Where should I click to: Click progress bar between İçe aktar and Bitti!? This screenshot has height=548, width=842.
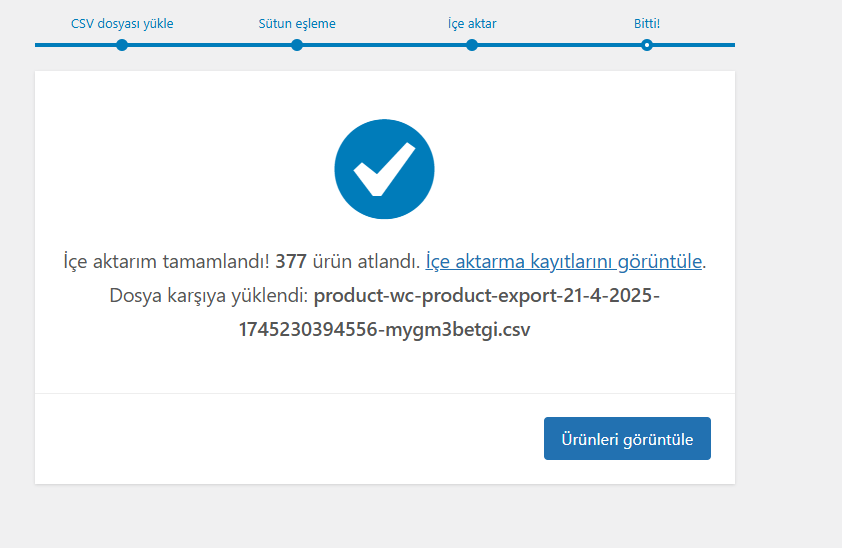point(559,45)
